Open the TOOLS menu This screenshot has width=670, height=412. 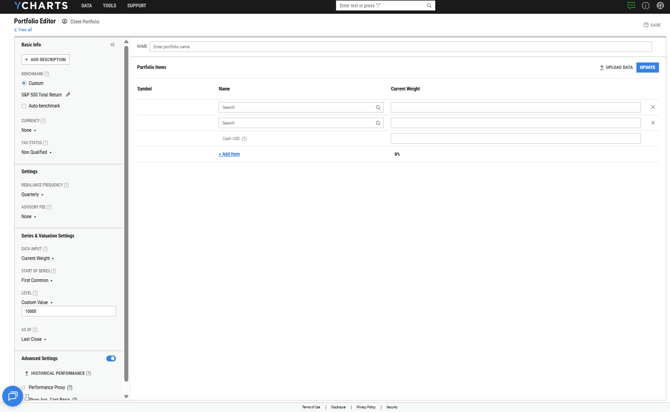coord(109,6)
